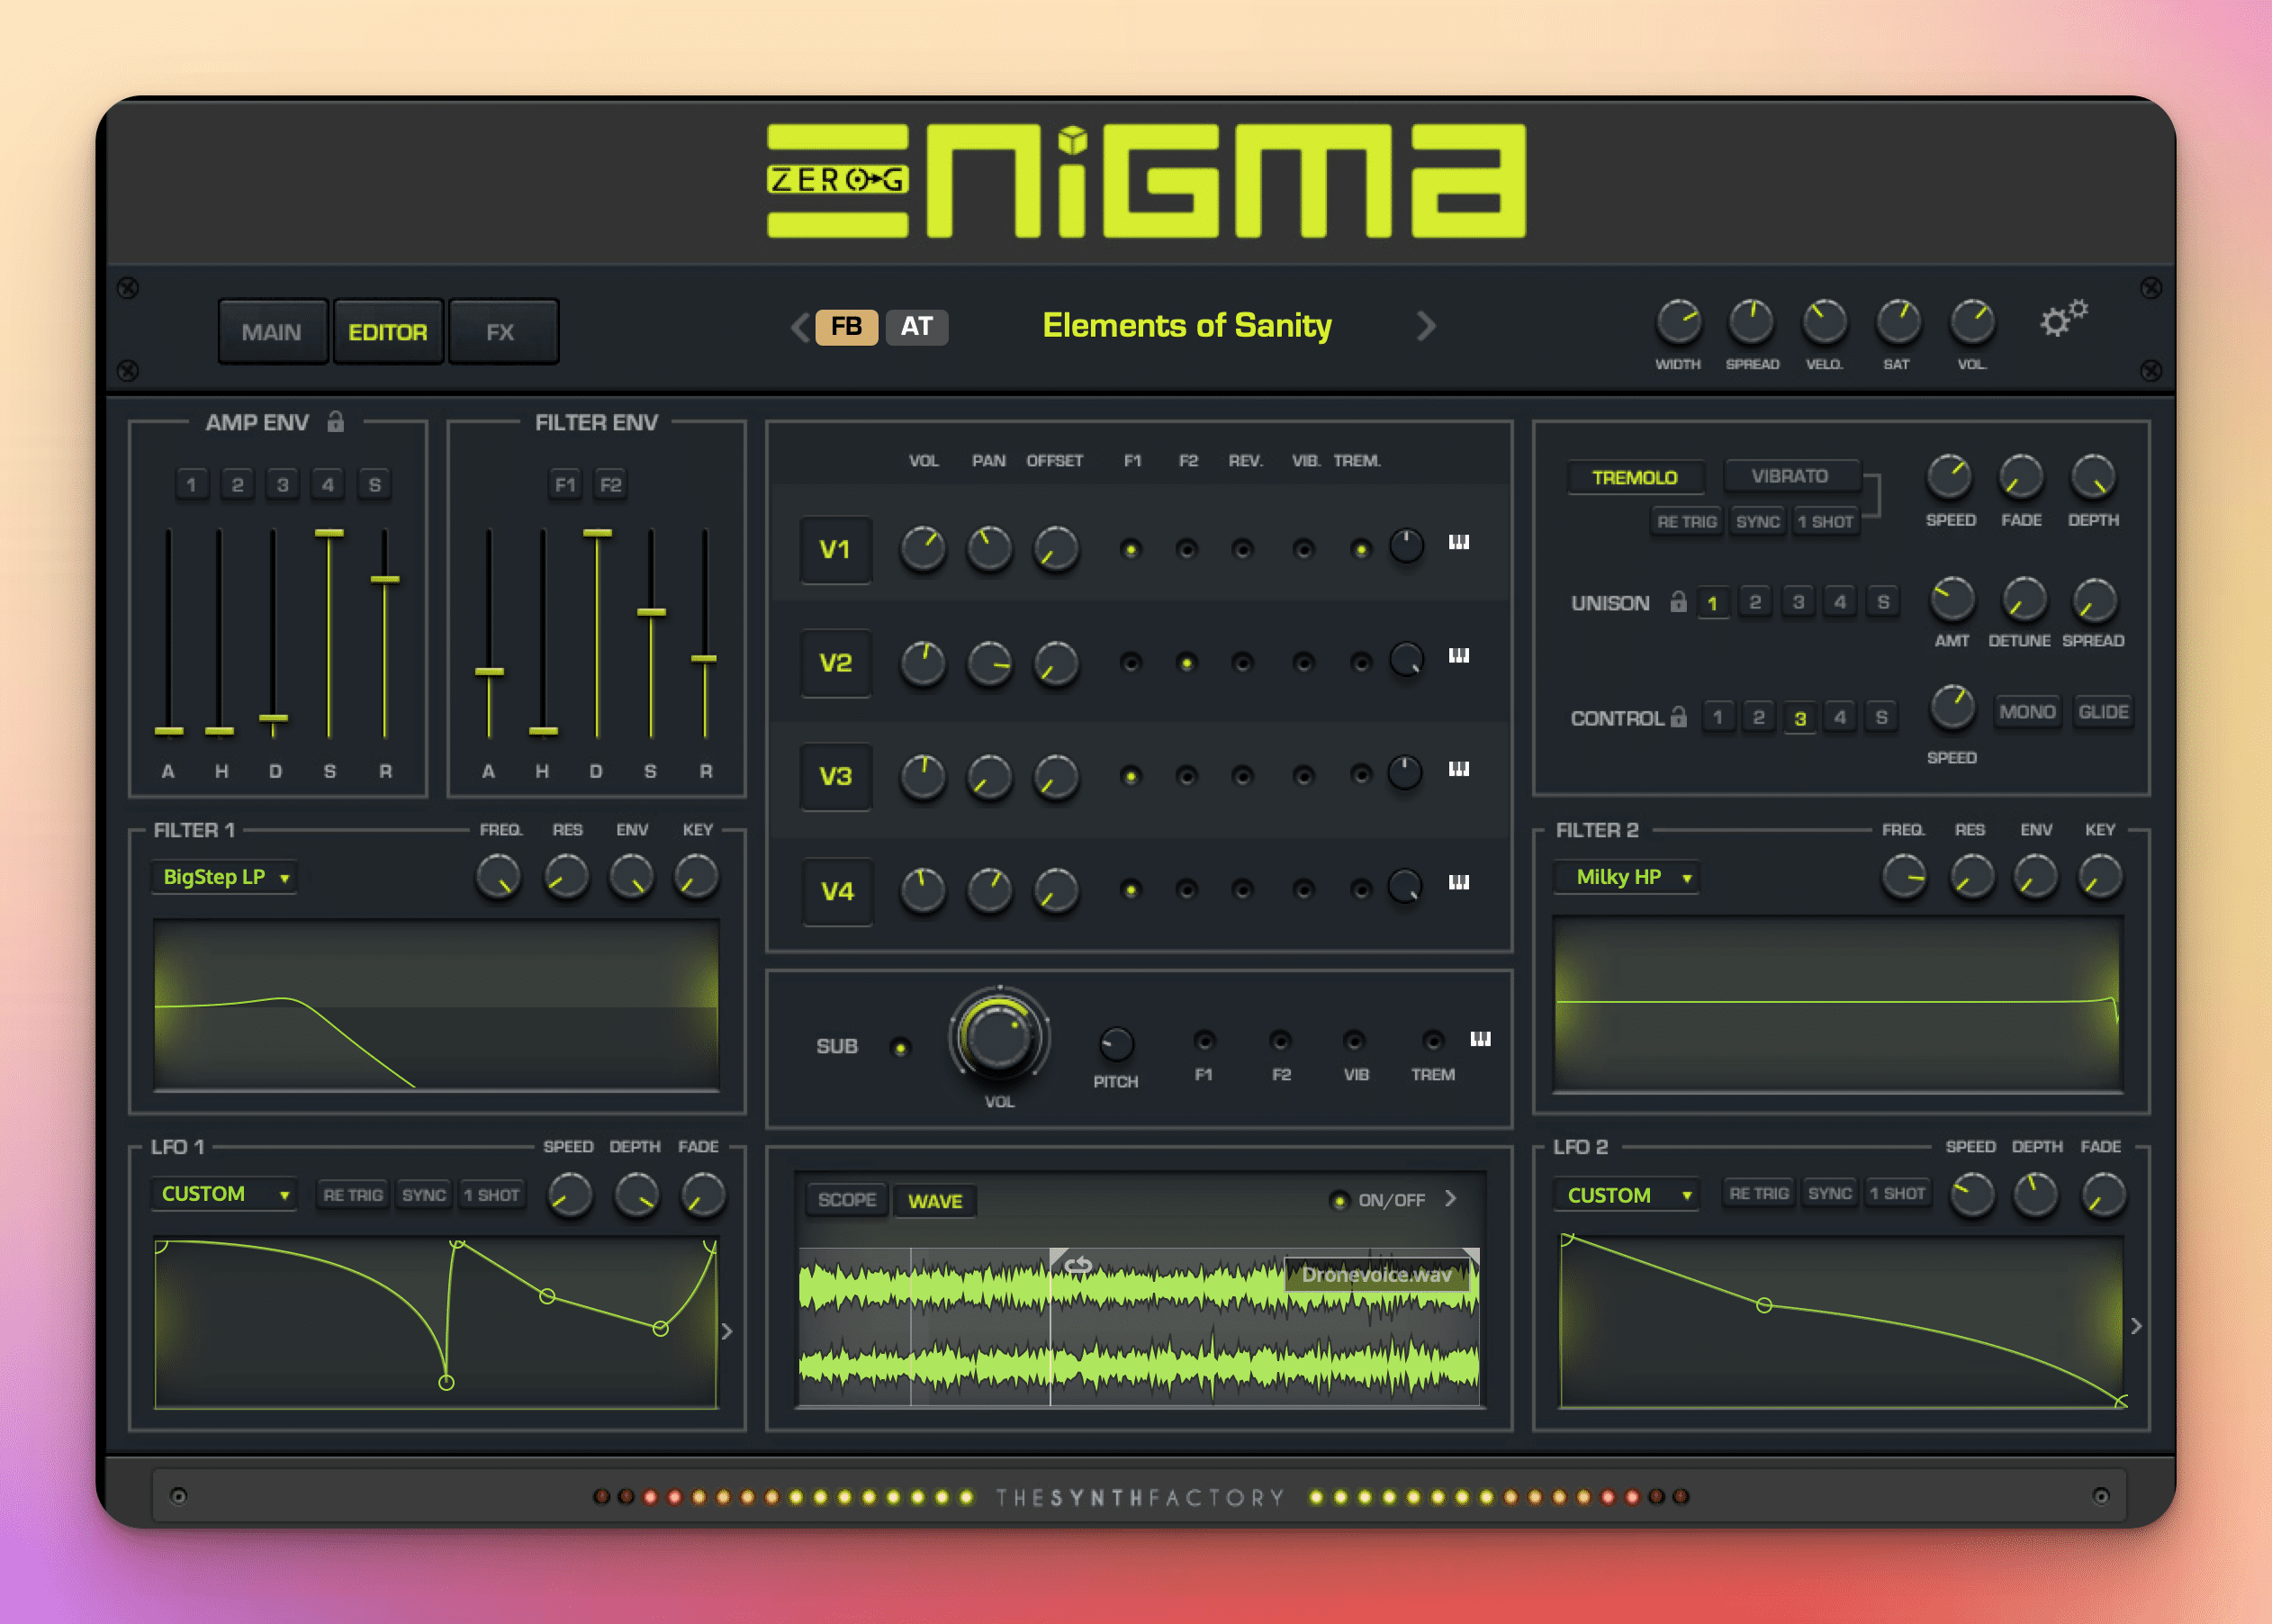This screenshot has width=2272, height=1624.
Task: Open LFO 1 CUSTOM shape dropdown
Action: [225, 1194]
